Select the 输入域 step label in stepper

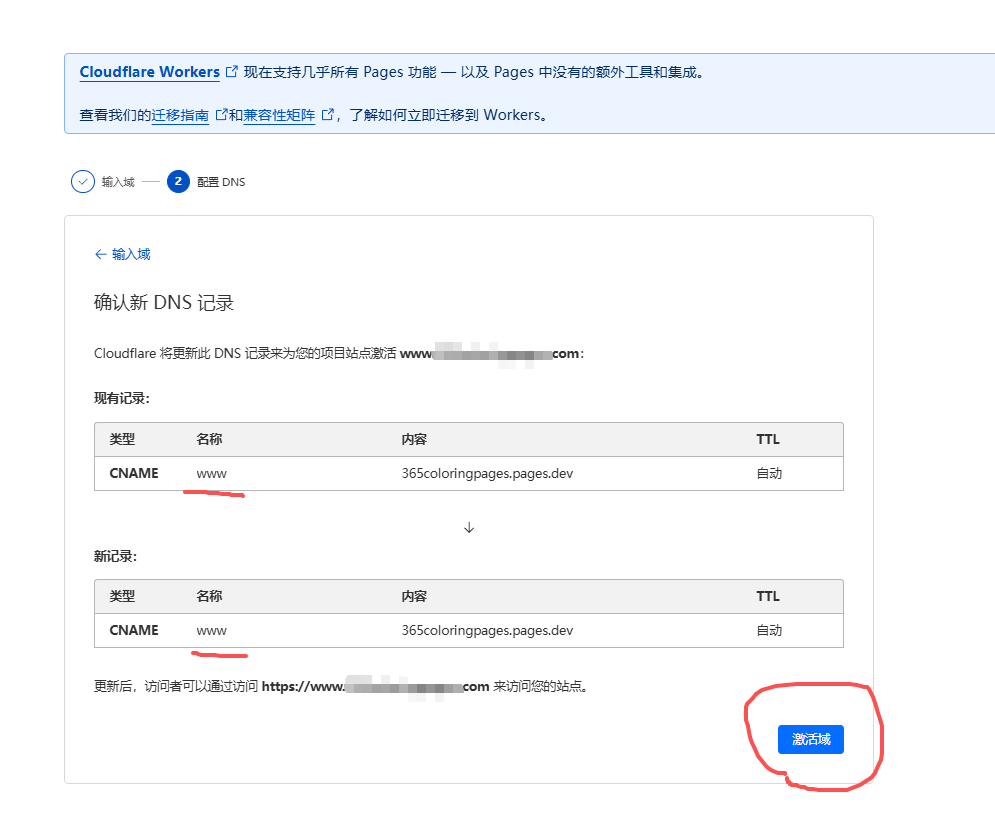[x=118, y=182]
